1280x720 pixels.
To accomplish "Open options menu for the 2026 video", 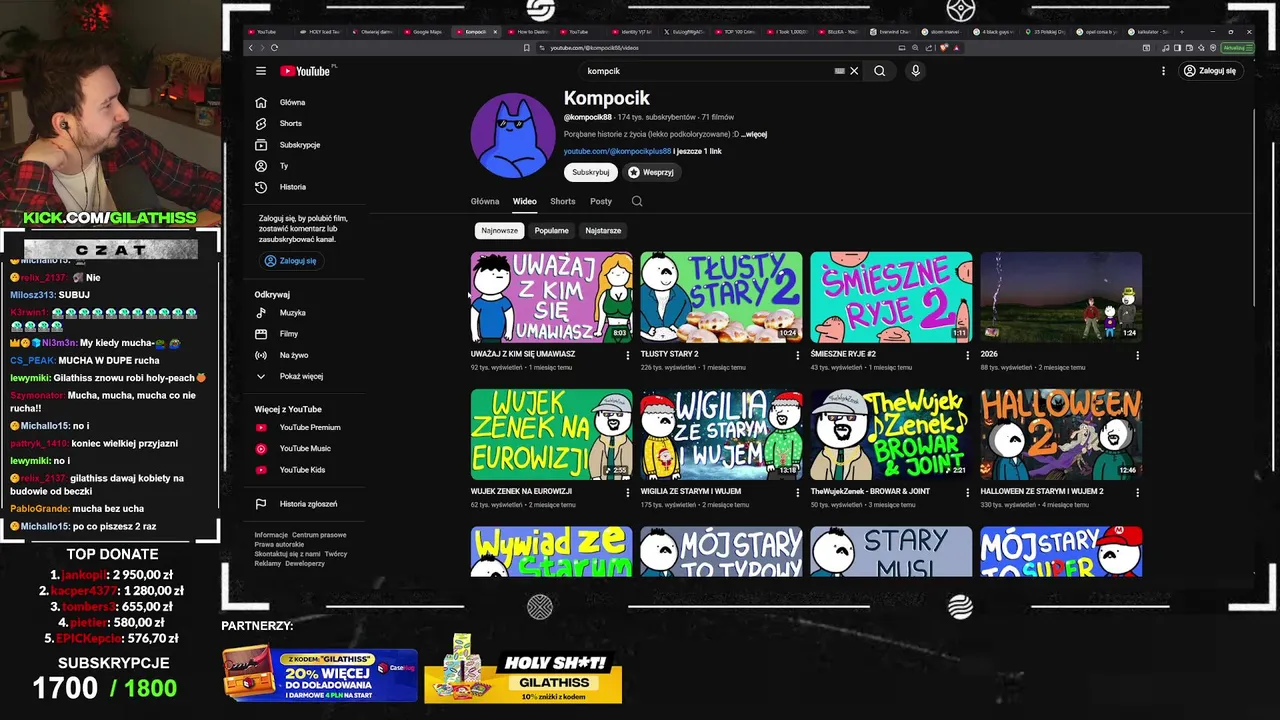I will pyautogui.click(x=1137, y=355).
